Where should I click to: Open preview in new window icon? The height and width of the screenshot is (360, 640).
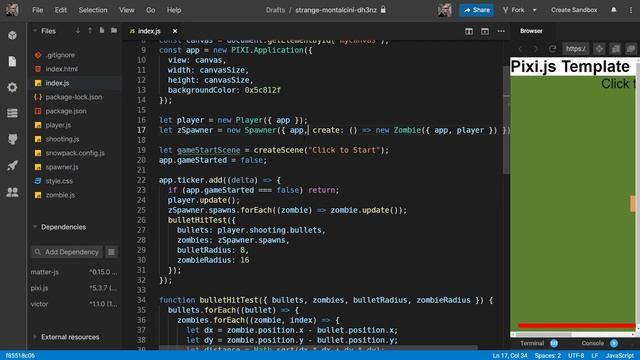tap(631, 49)
